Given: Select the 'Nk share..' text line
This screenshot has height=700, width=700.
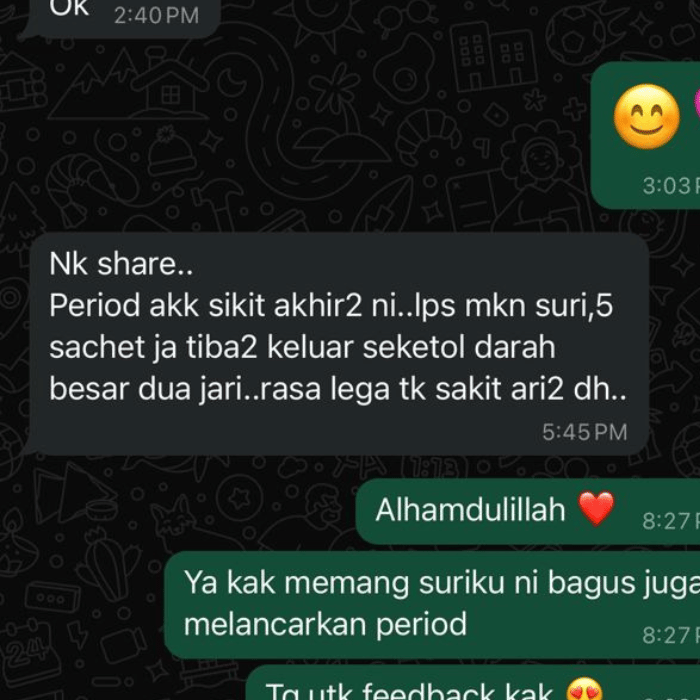Looking at the screenshot, I should [121, 264].
